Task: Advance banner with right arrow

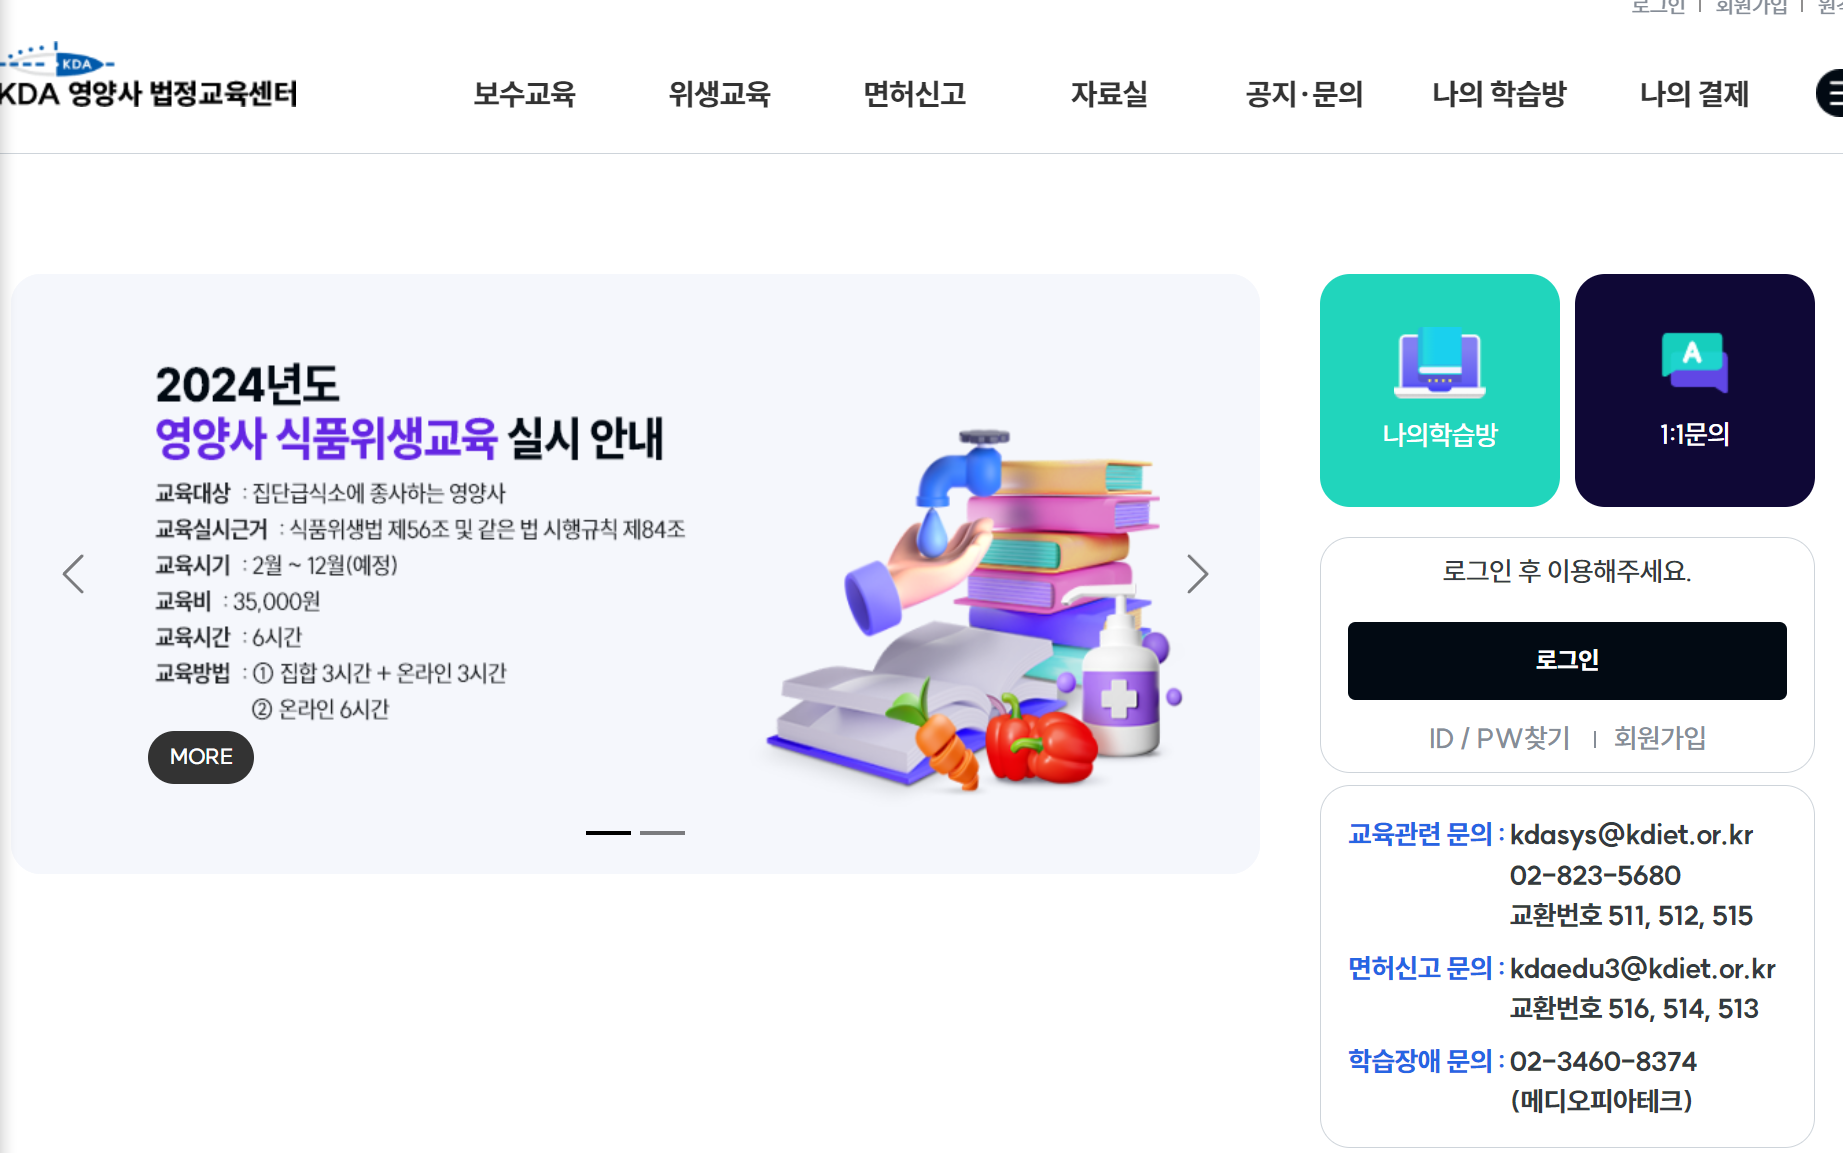Action: point(1197,574)
